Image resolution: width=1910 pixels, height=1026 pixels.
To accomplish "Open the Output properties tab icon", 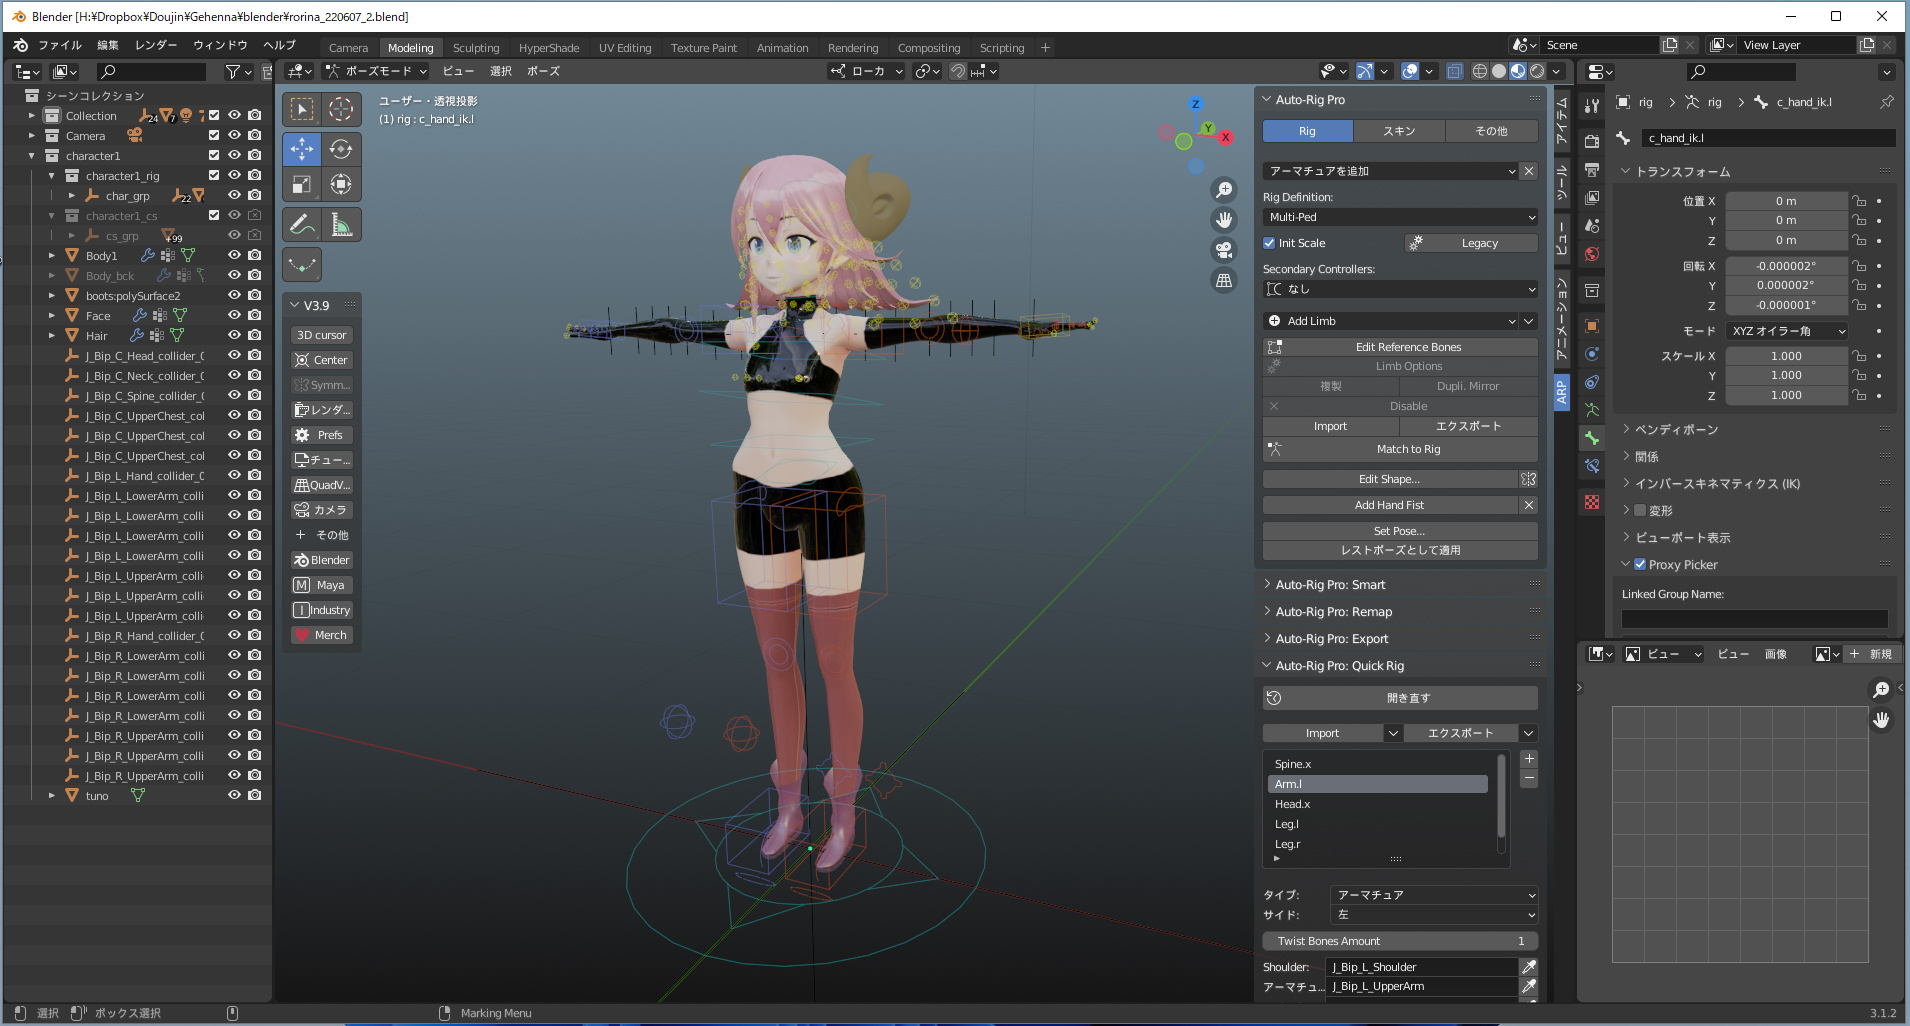I will 1592,170.
